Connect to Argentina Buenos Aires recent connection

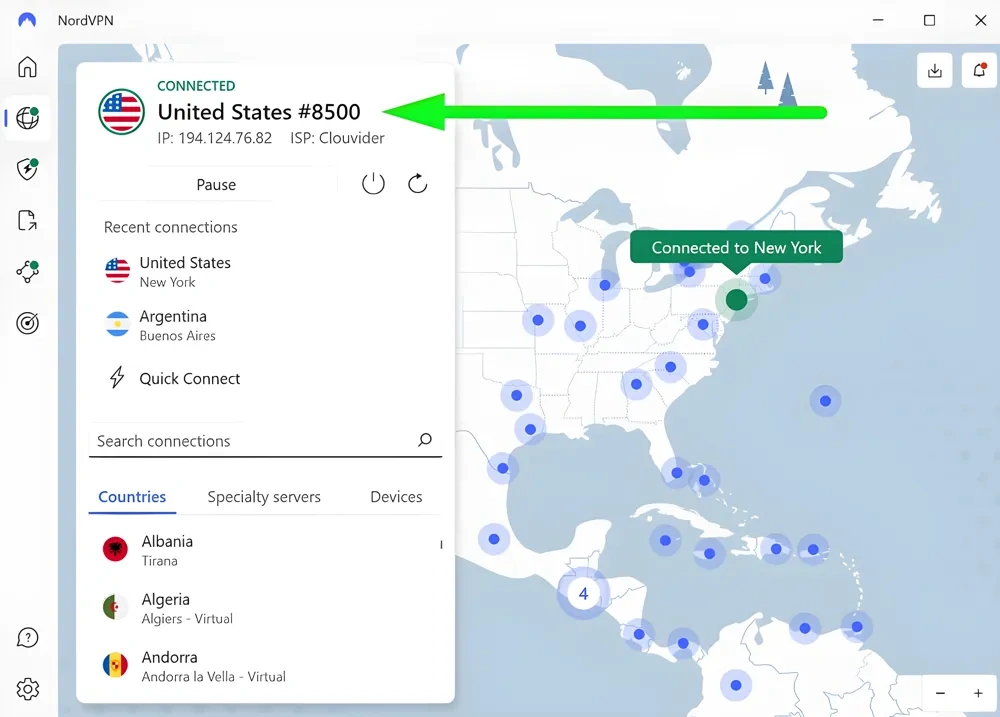[x=265, y=325]
